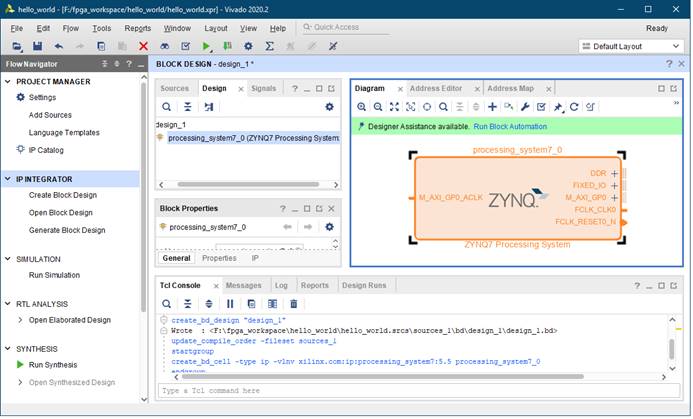Click the green Run arrow in main toolbar

pos(207,46)
